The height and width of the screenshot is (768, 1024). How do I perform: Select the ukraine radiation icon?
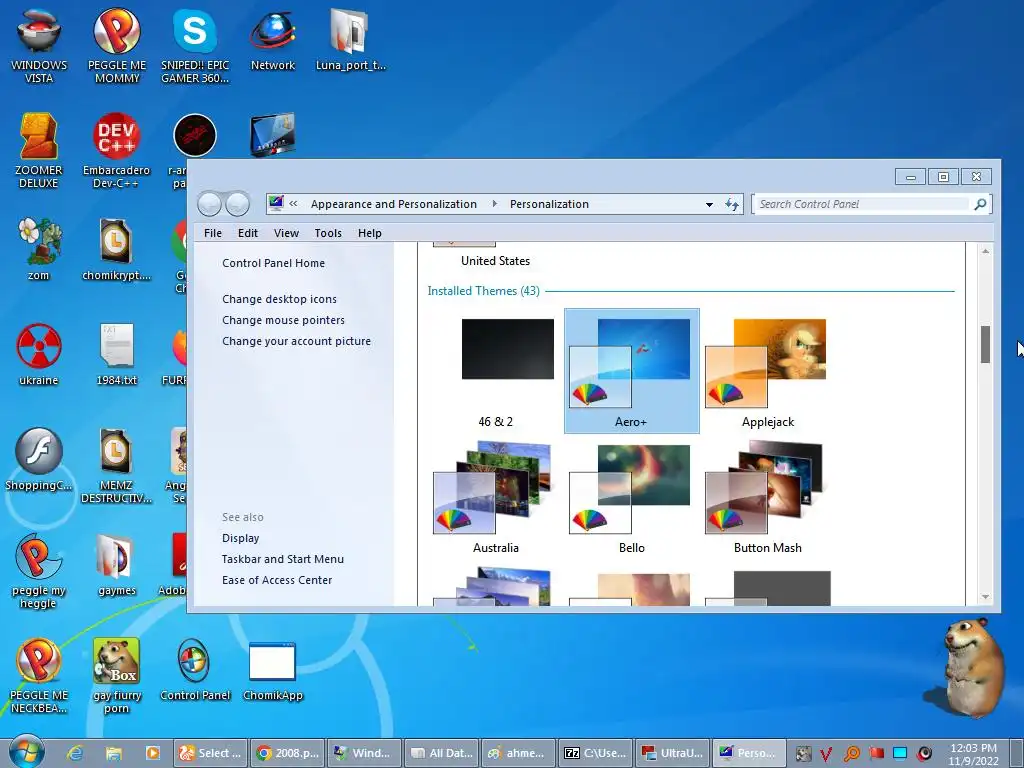point(39,355)
